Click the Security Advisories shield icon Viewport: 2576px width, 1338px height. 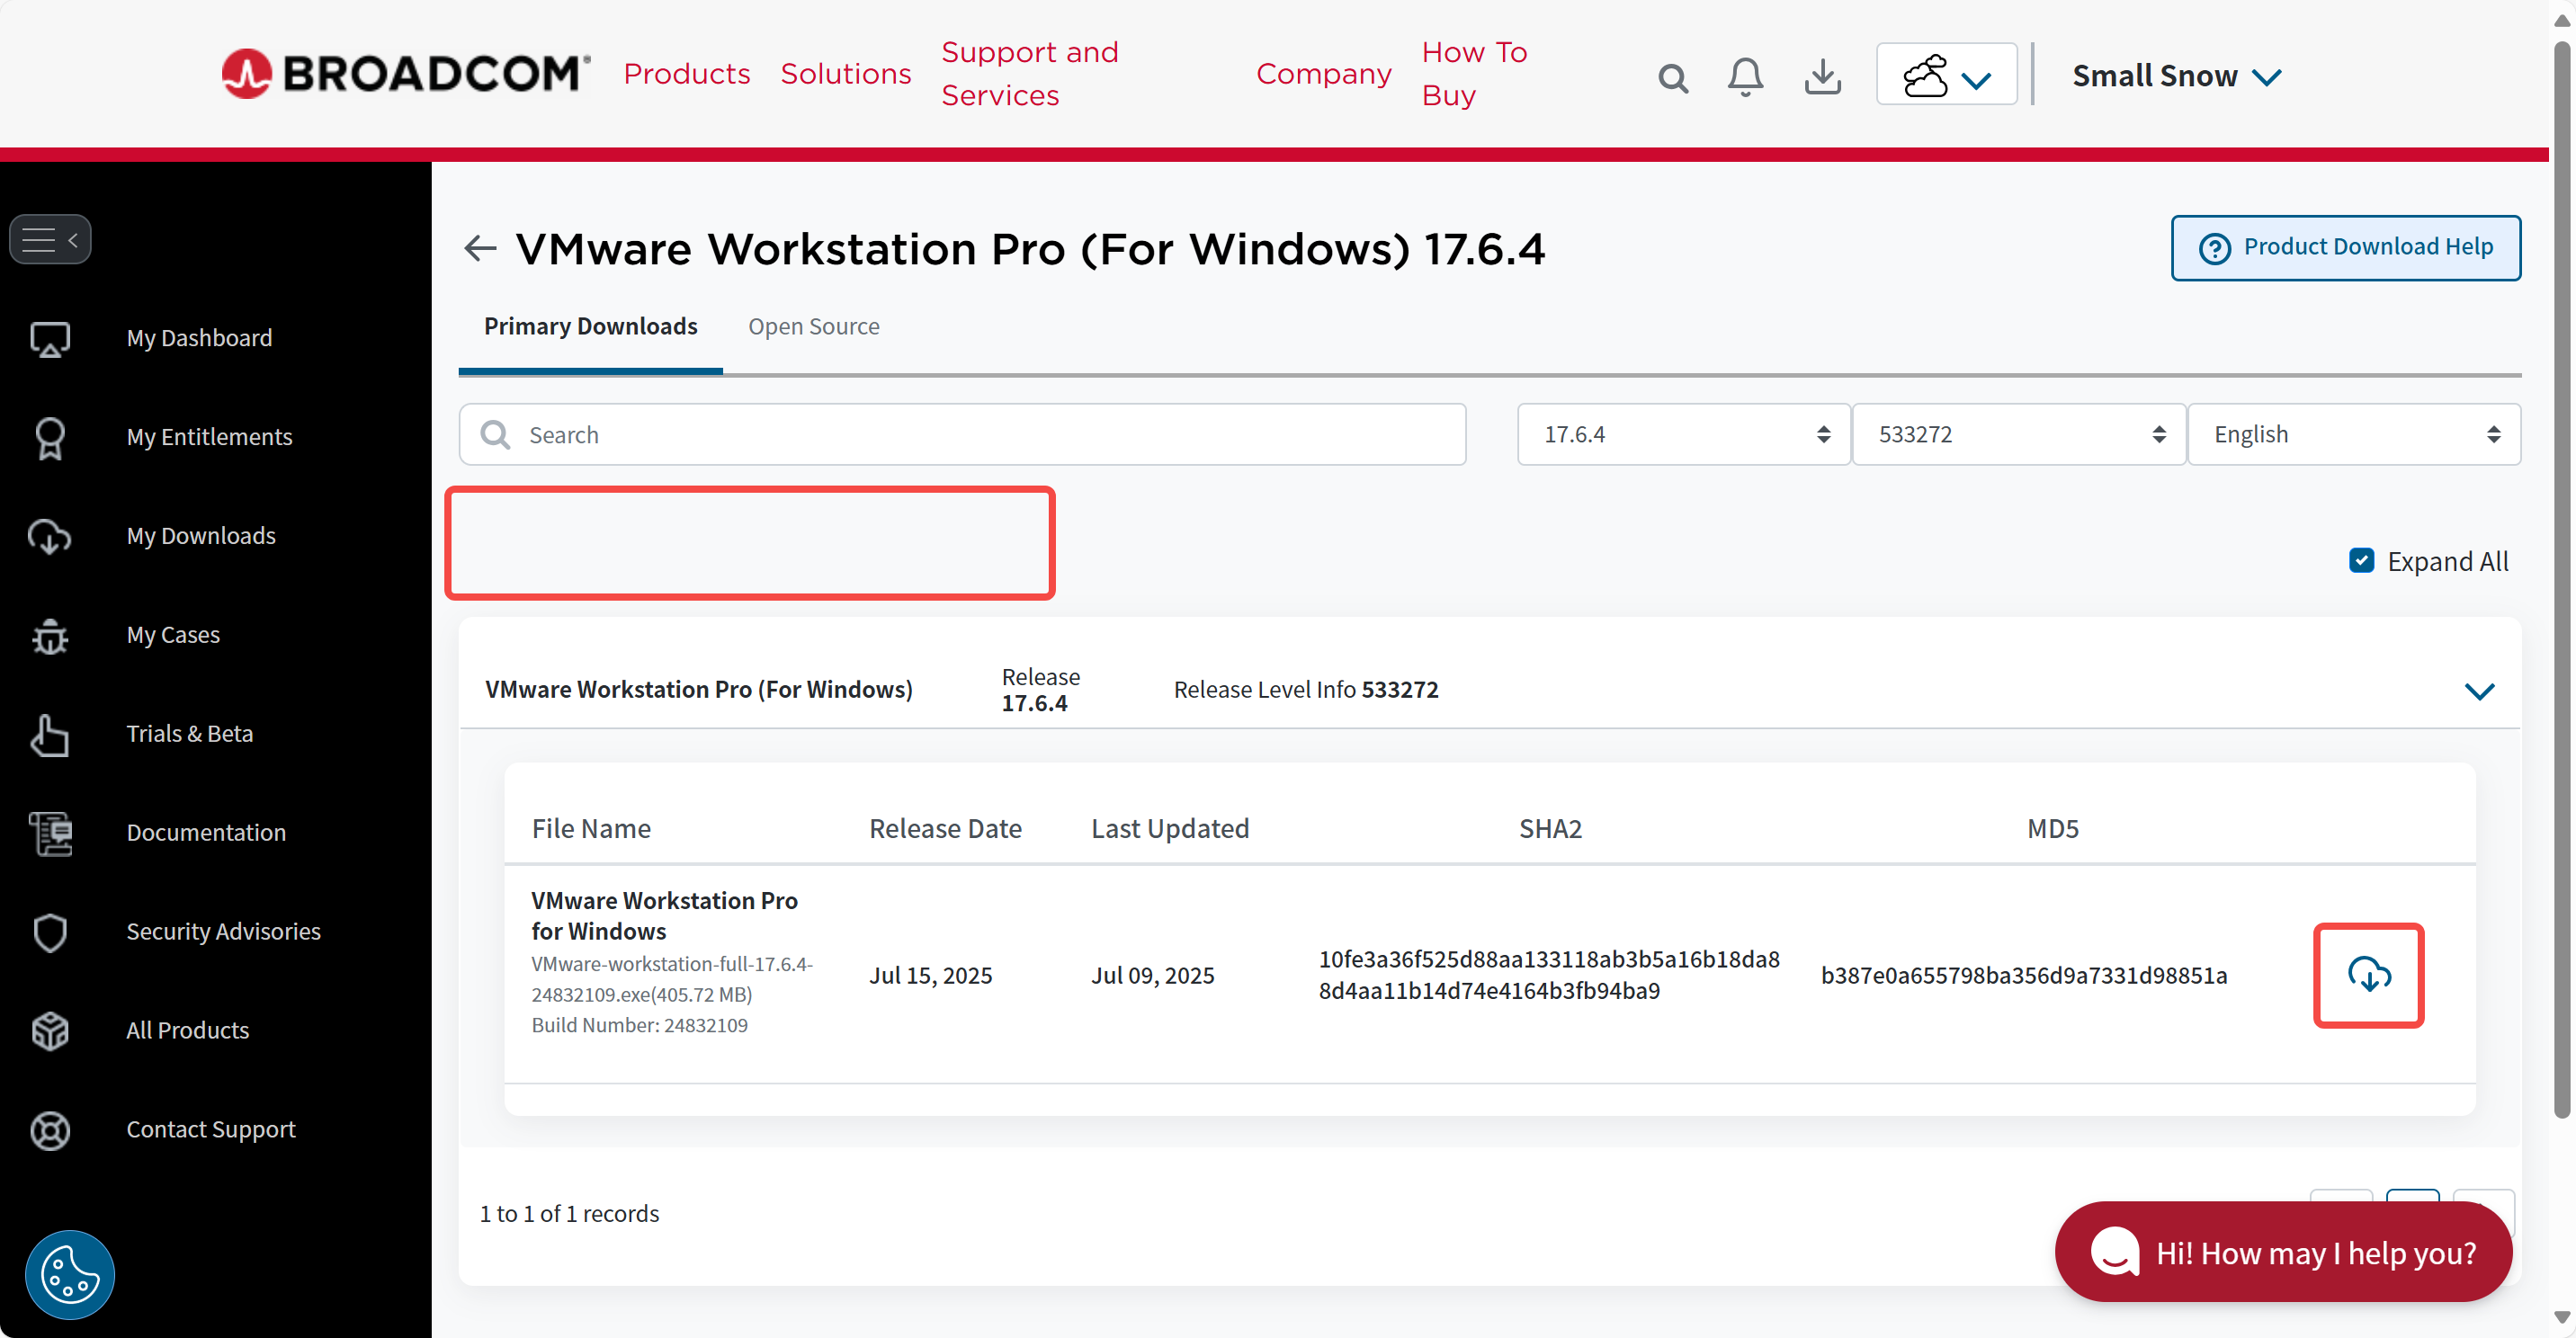point(50,932)
